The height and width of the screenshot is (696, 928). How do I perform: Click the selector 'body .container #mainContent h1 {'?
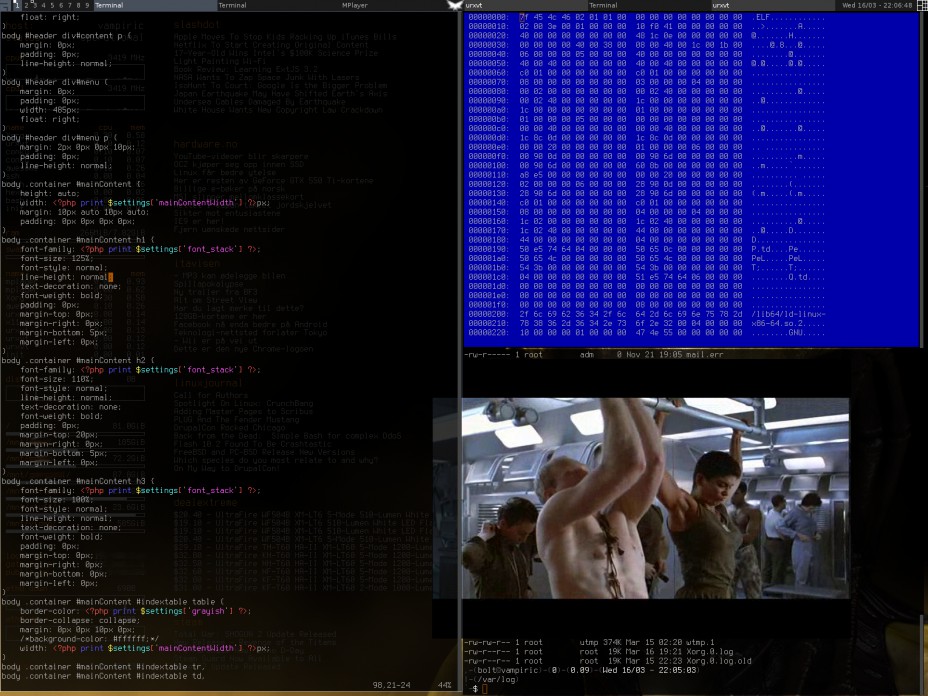pyautogui.click(x=78, y=240)
